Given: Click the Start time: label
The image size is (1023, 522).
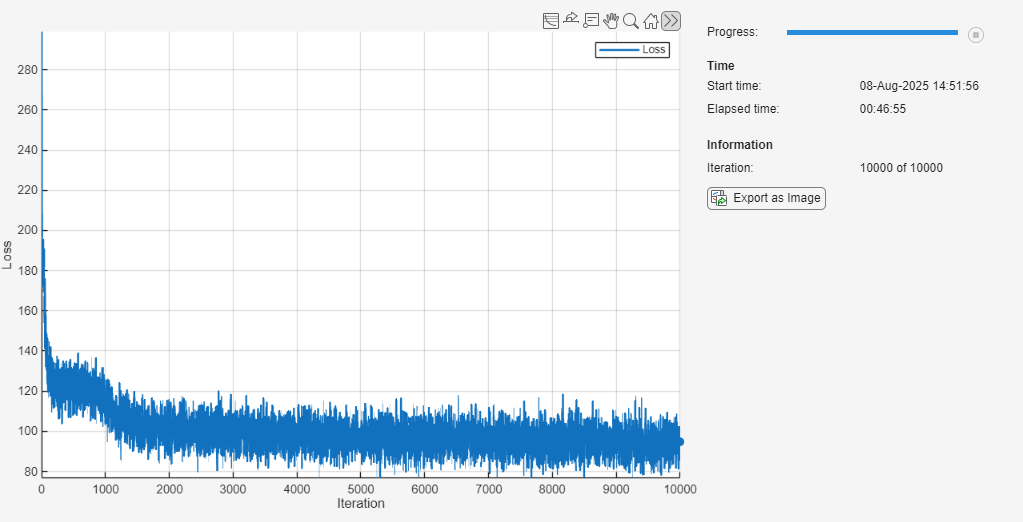Looking at the screenshot, I should (x=733, y=86).
